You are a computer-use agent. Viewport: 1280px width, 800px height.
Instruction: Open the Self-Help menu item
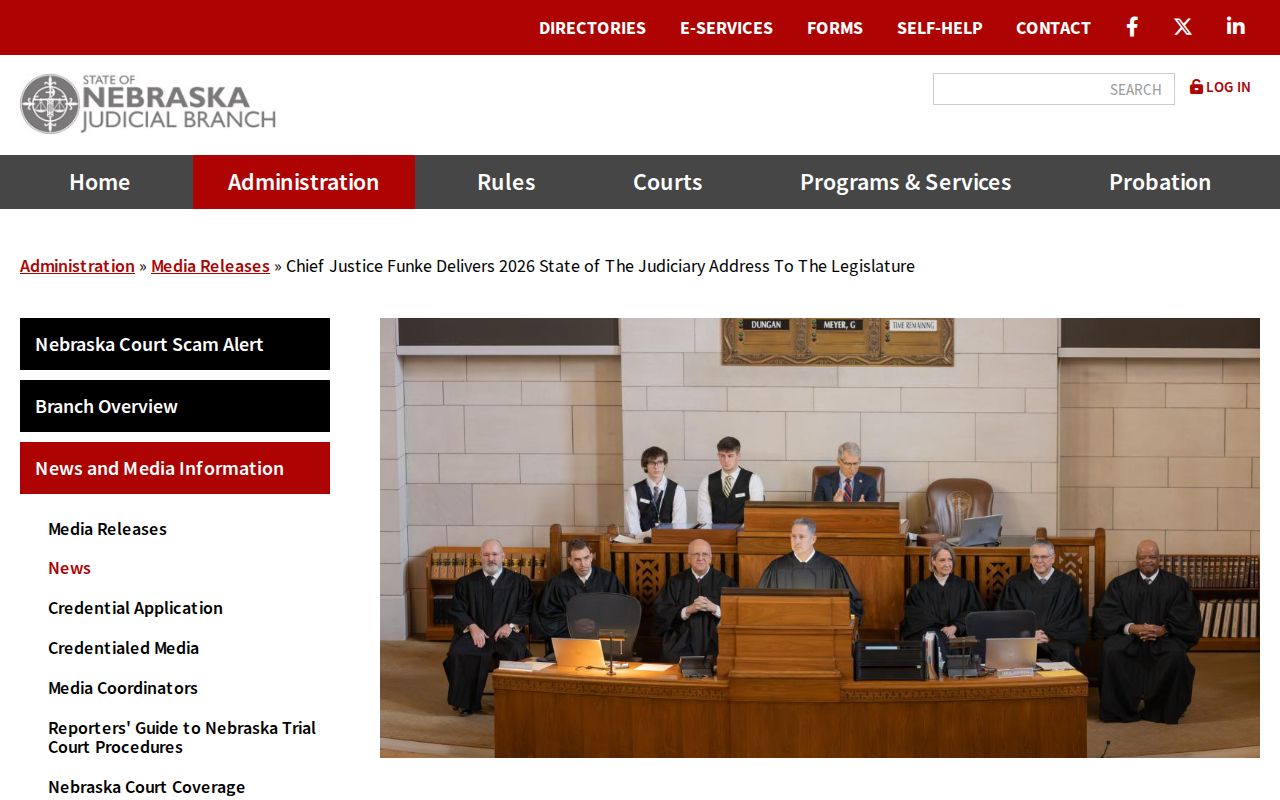click(x=940, y=28)
